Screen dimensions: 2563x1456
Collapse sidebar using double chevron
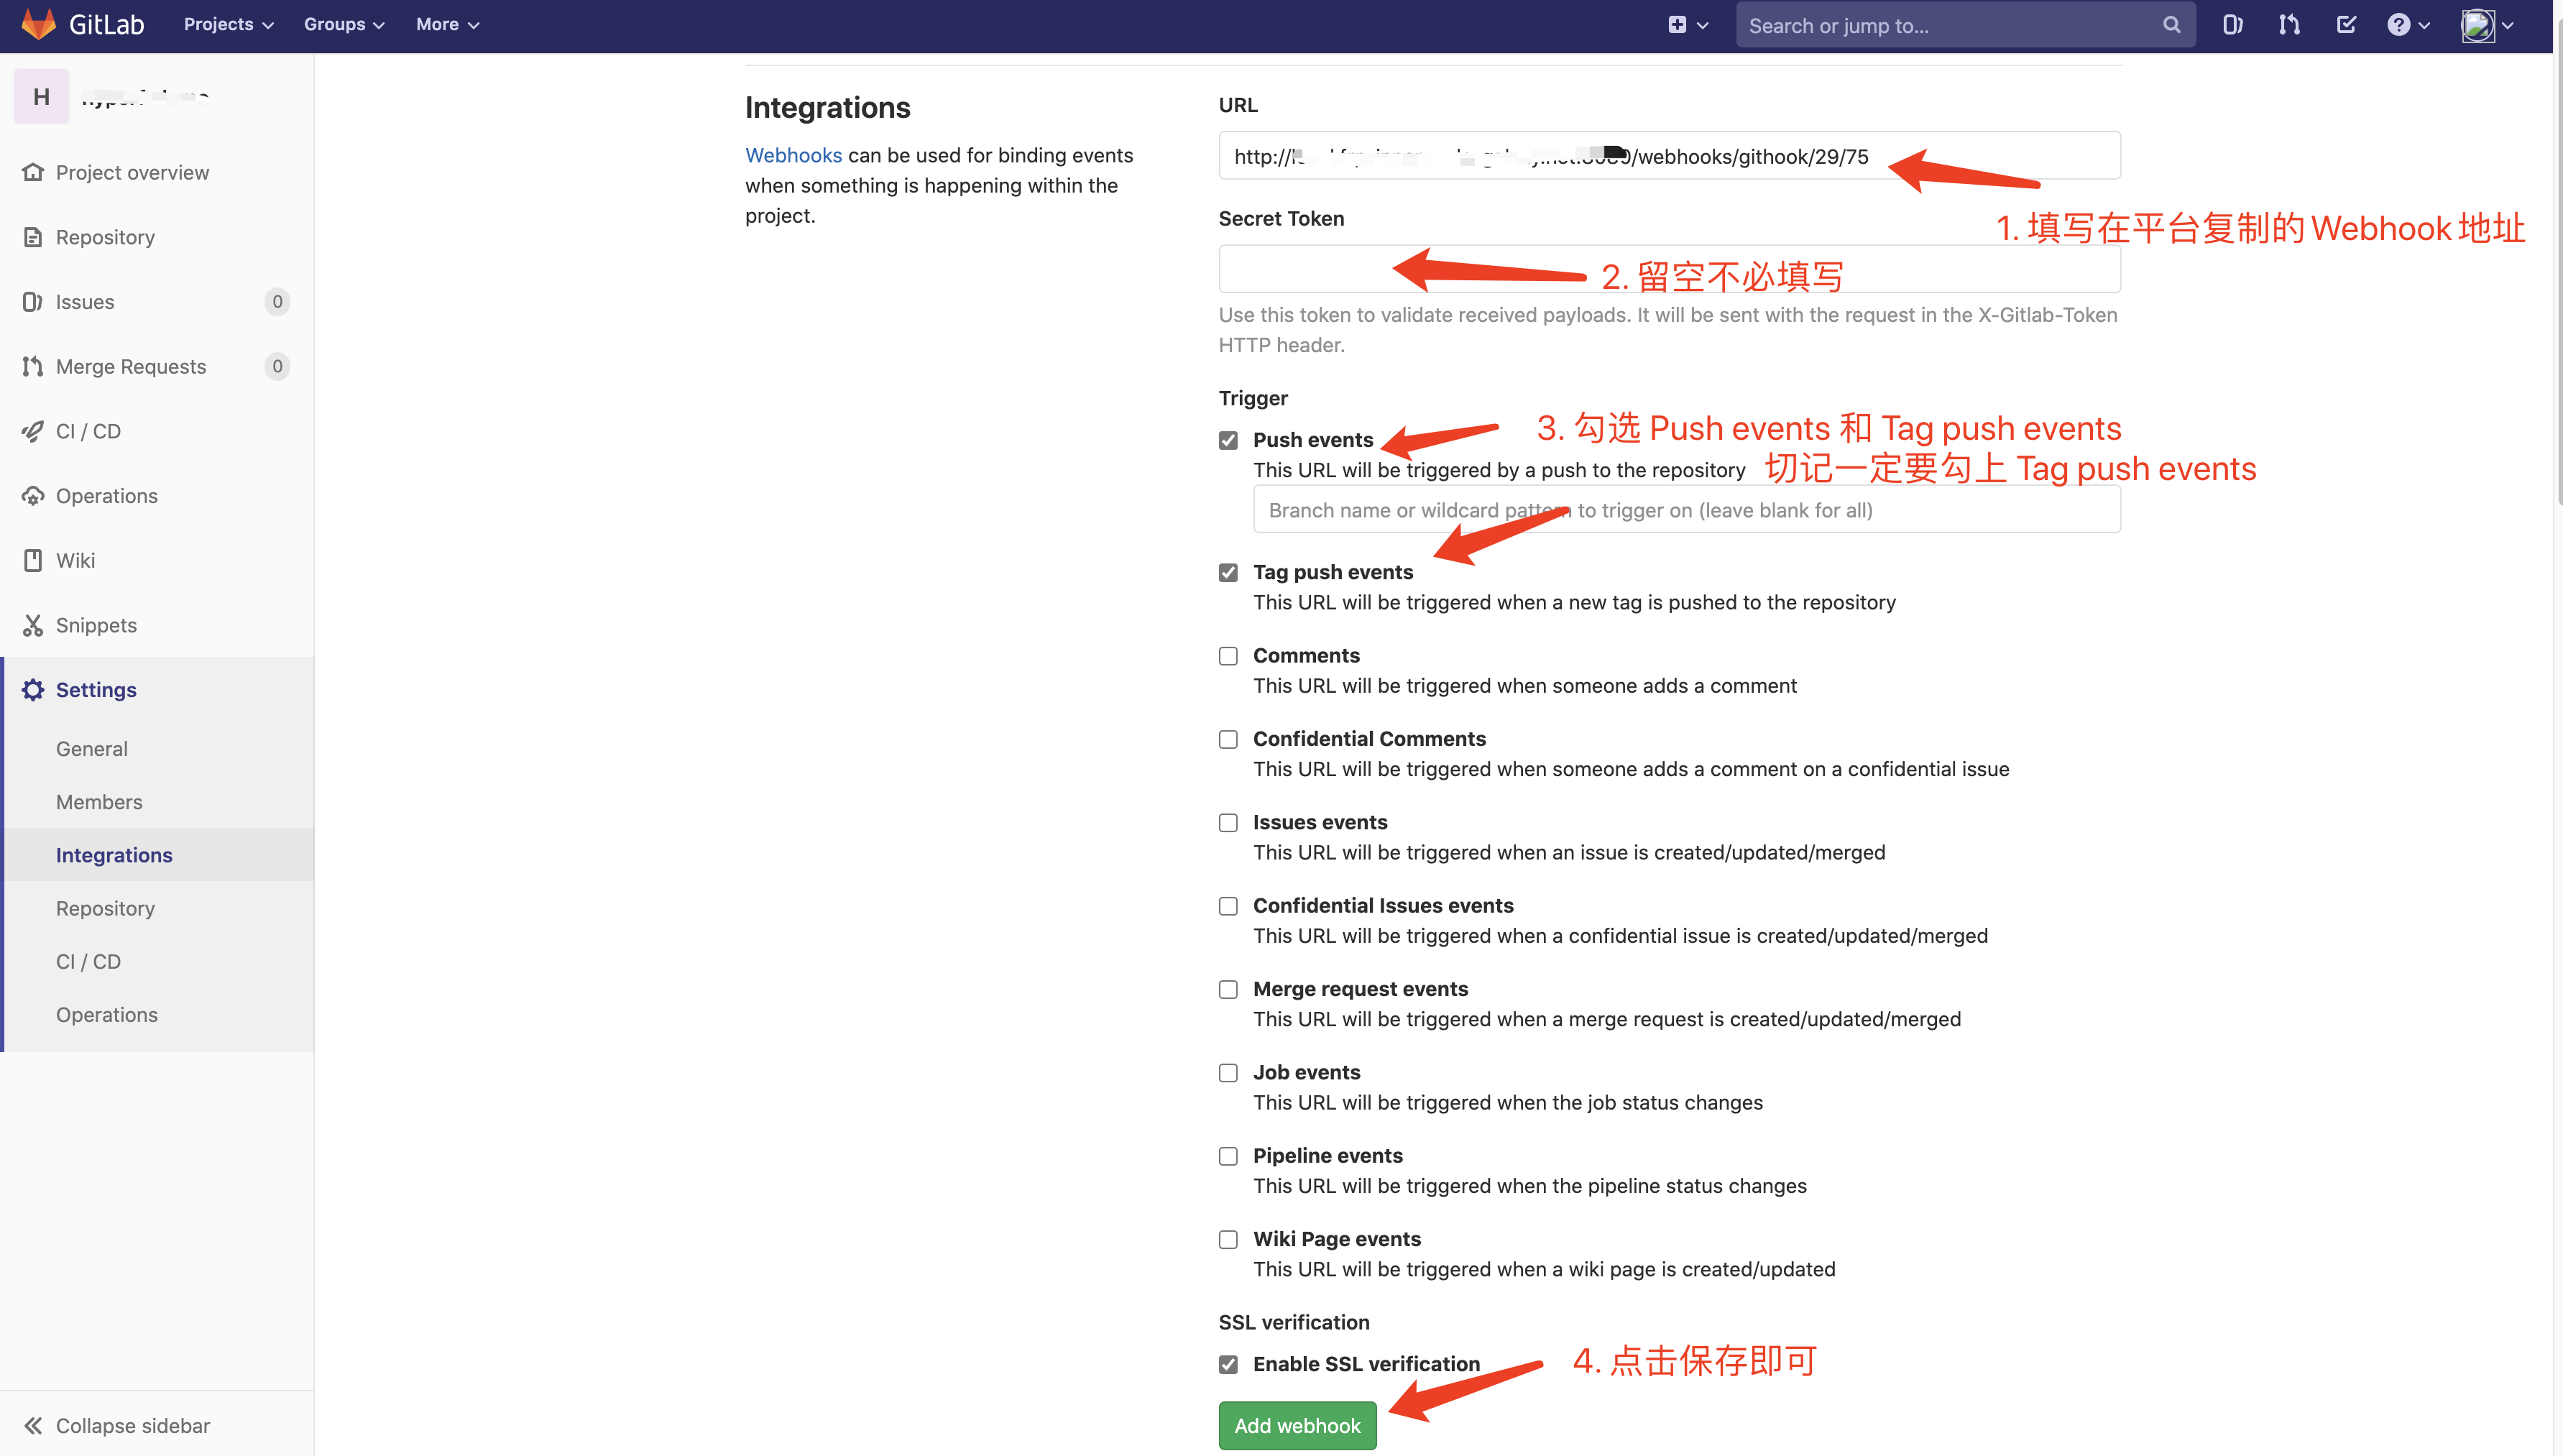(x=33, y=1425)
